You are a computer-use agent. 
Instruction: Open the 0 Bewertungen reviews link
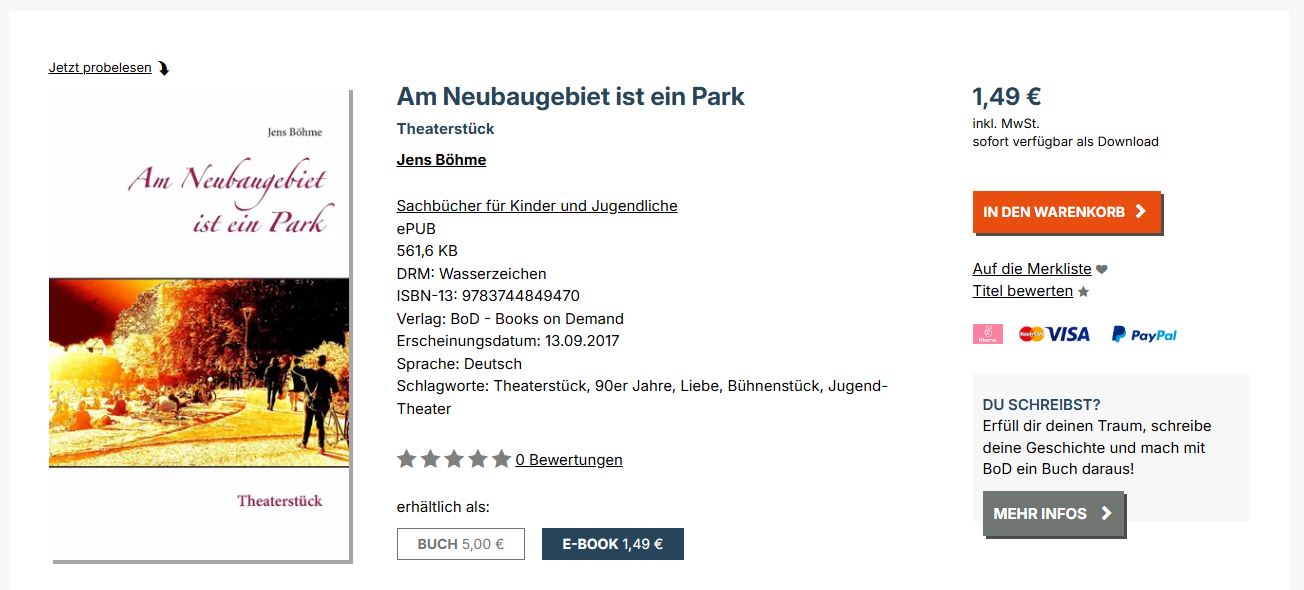pyautogui.click(x=569, y=460)
